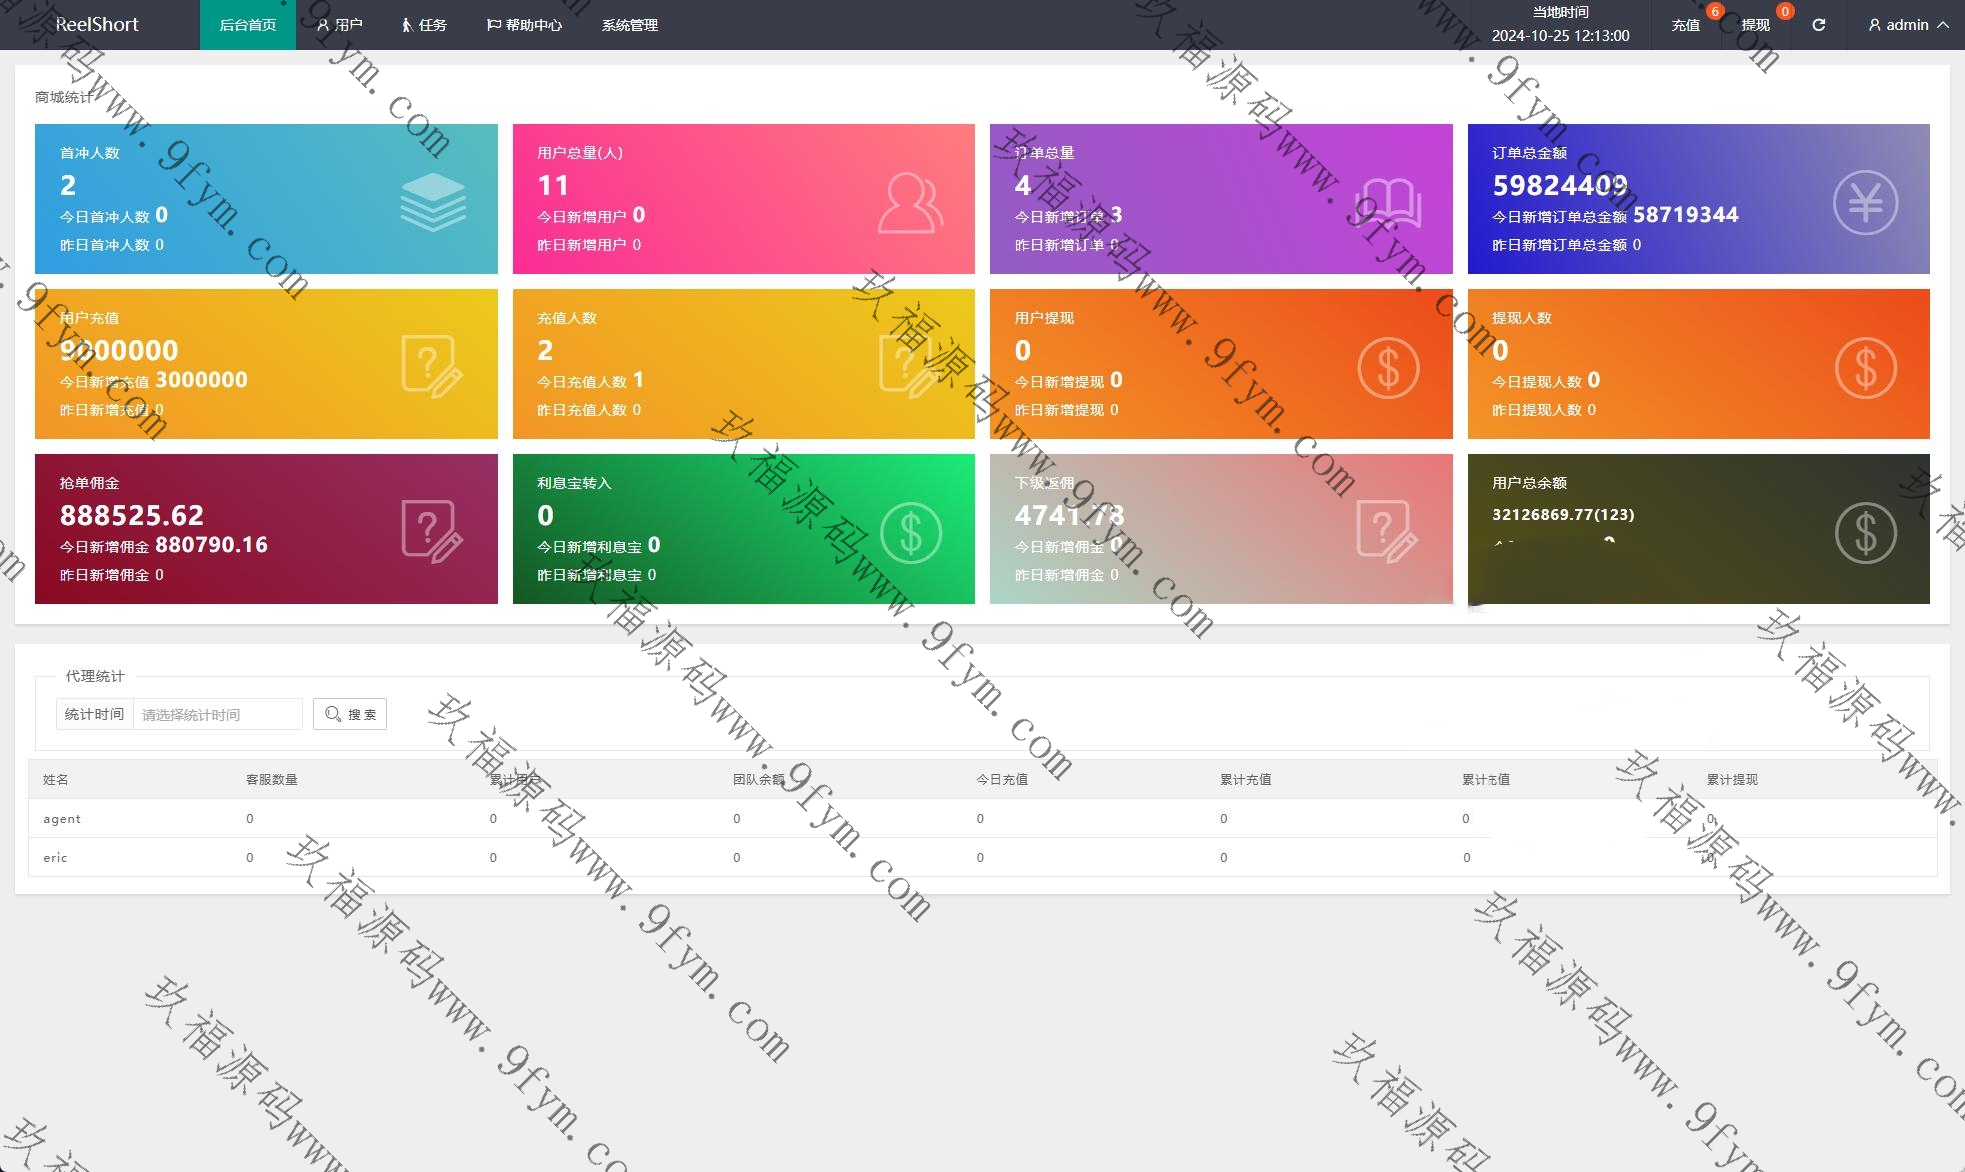Click the dollar icon on 用户提现 card
The image size is (1965, 1172).
pos(1388,368)
